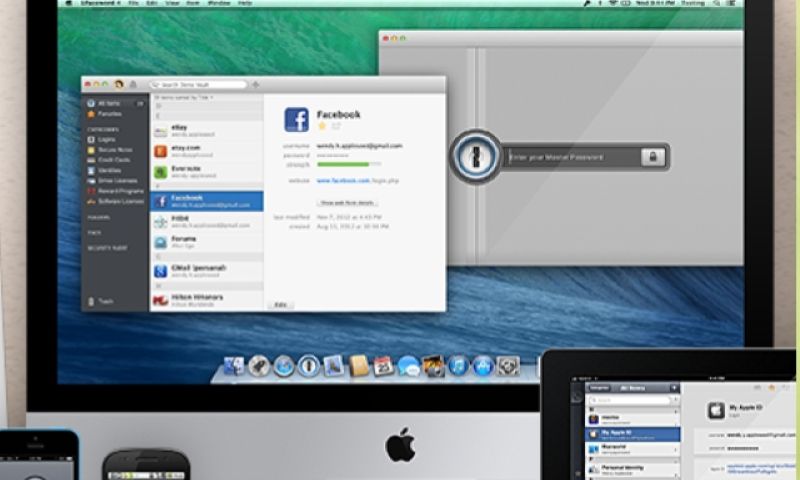The image size is (800, 480).
Task: Open the Finder icon in the Dock
Action: point(234,366)
